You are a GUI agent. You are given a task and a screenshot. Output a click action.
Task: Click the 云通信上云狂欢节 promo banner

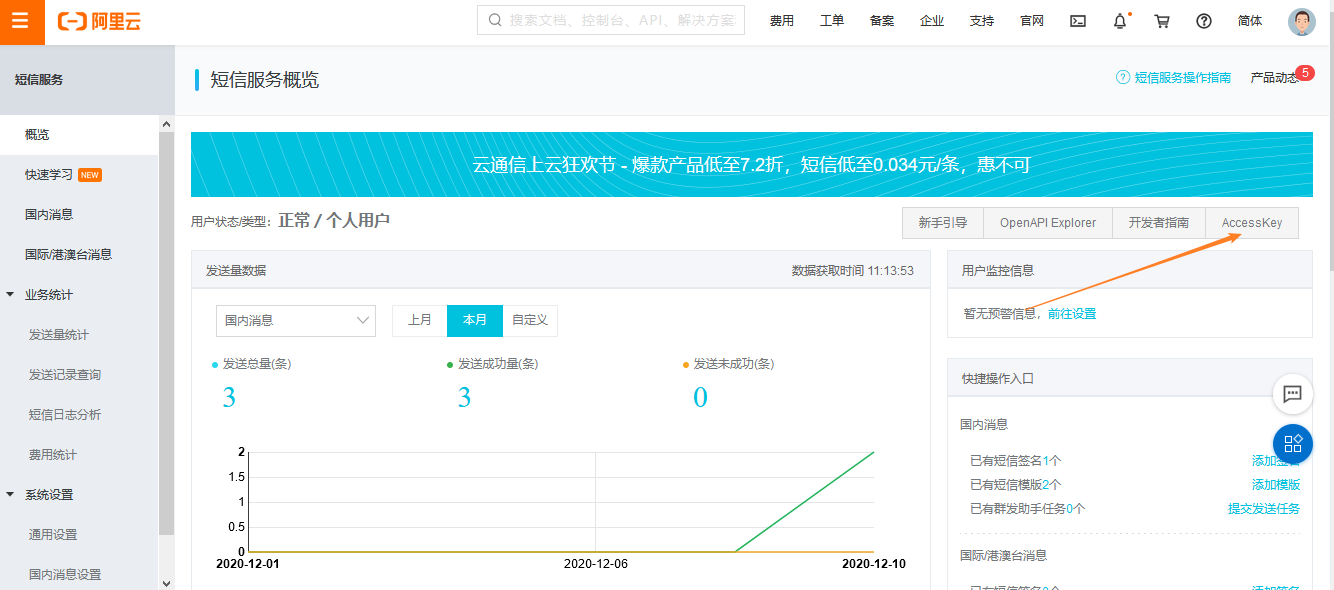752,164
